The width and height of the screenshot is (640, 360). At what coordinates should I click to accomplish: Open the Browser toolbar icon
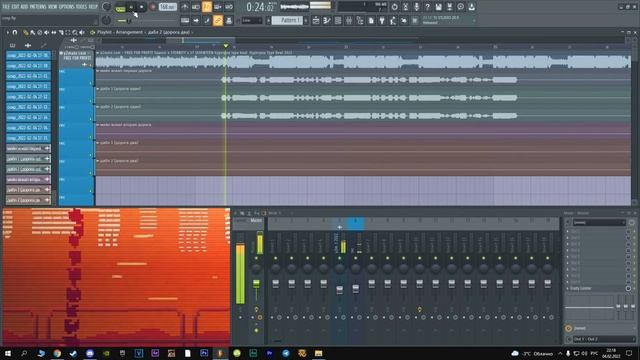360,20
